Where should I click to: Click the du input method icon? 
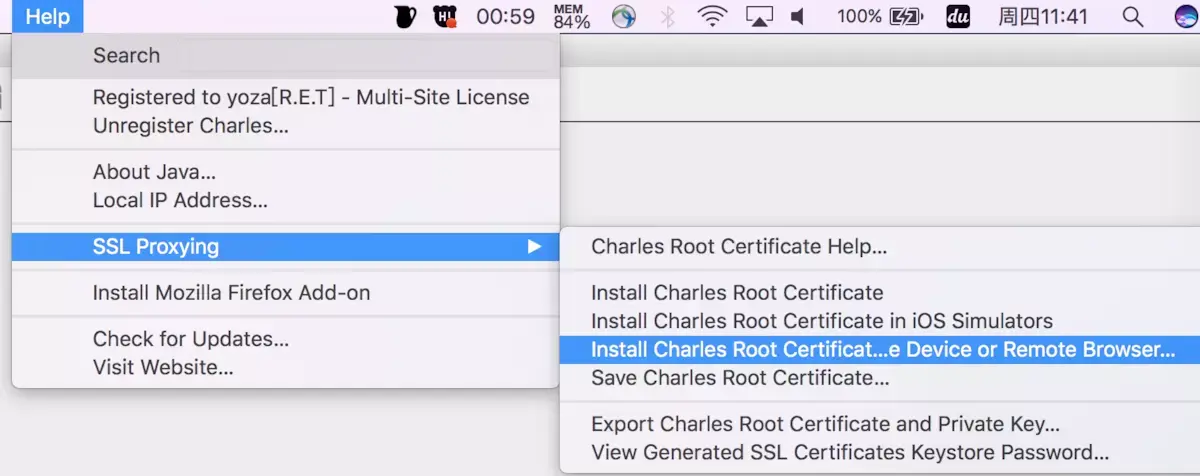pyautogui.click(x=958, y=16)
